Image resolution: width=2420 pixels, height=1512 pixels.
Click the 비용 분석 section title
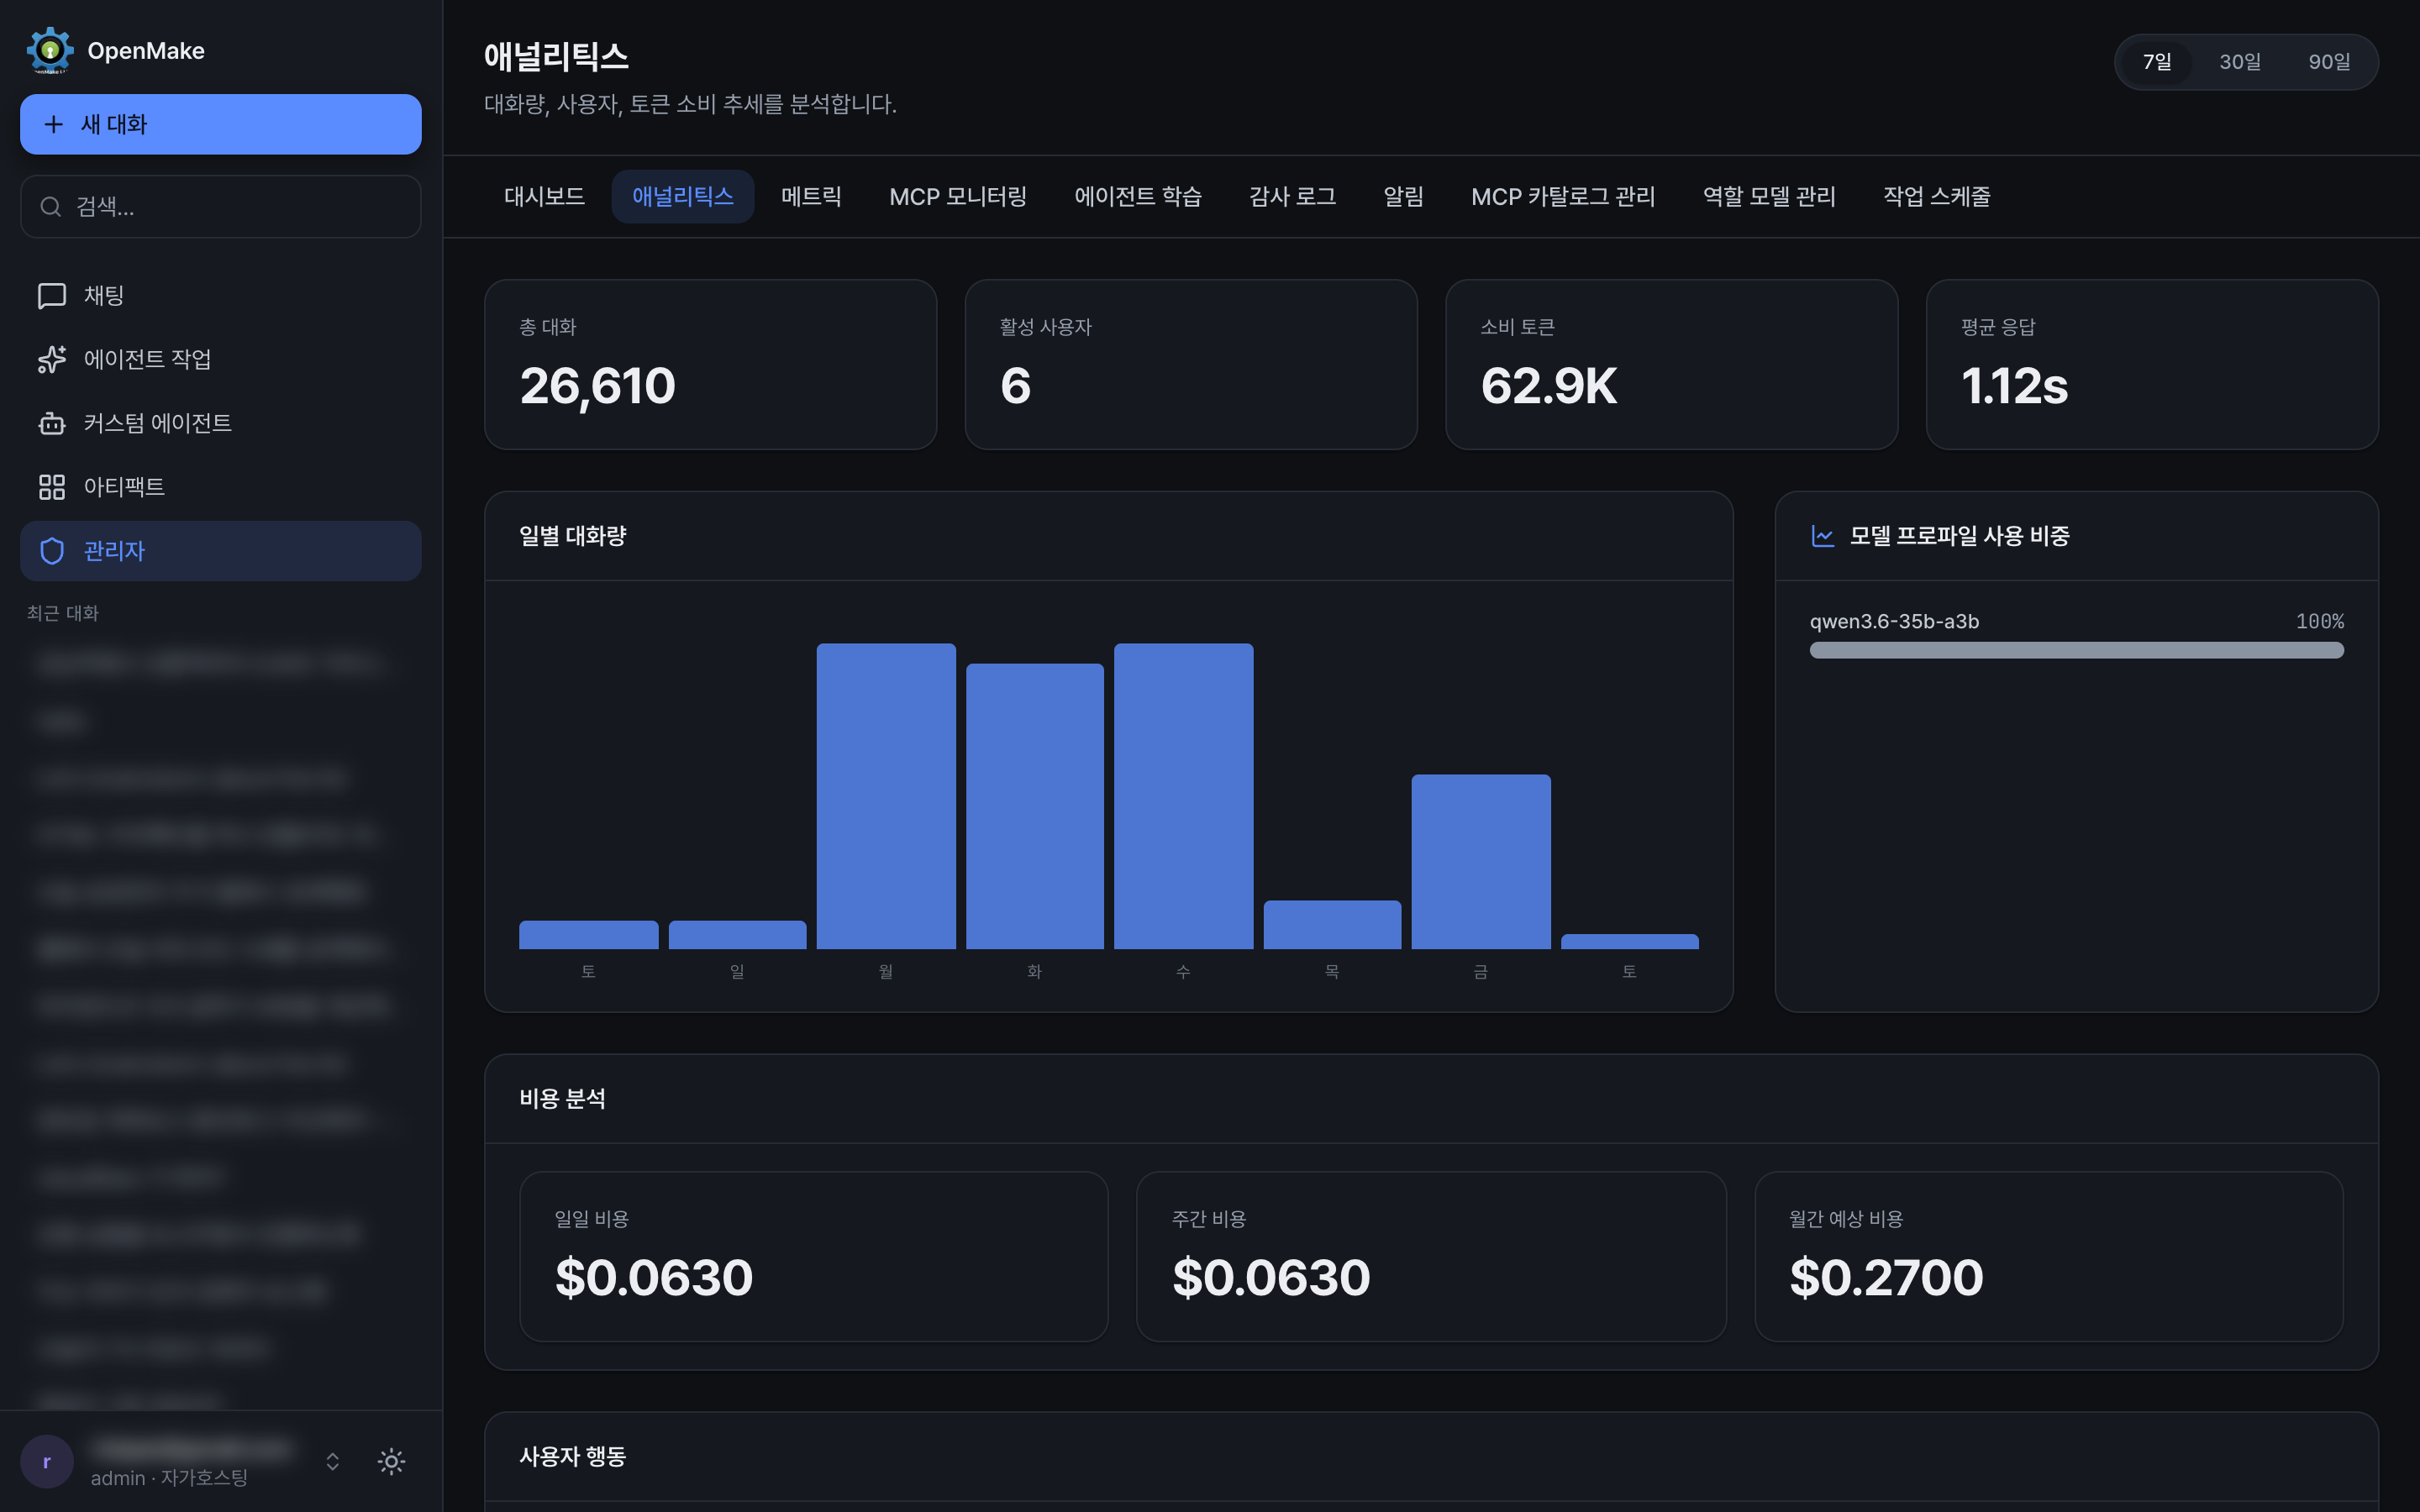click(x=562, y=1098)
